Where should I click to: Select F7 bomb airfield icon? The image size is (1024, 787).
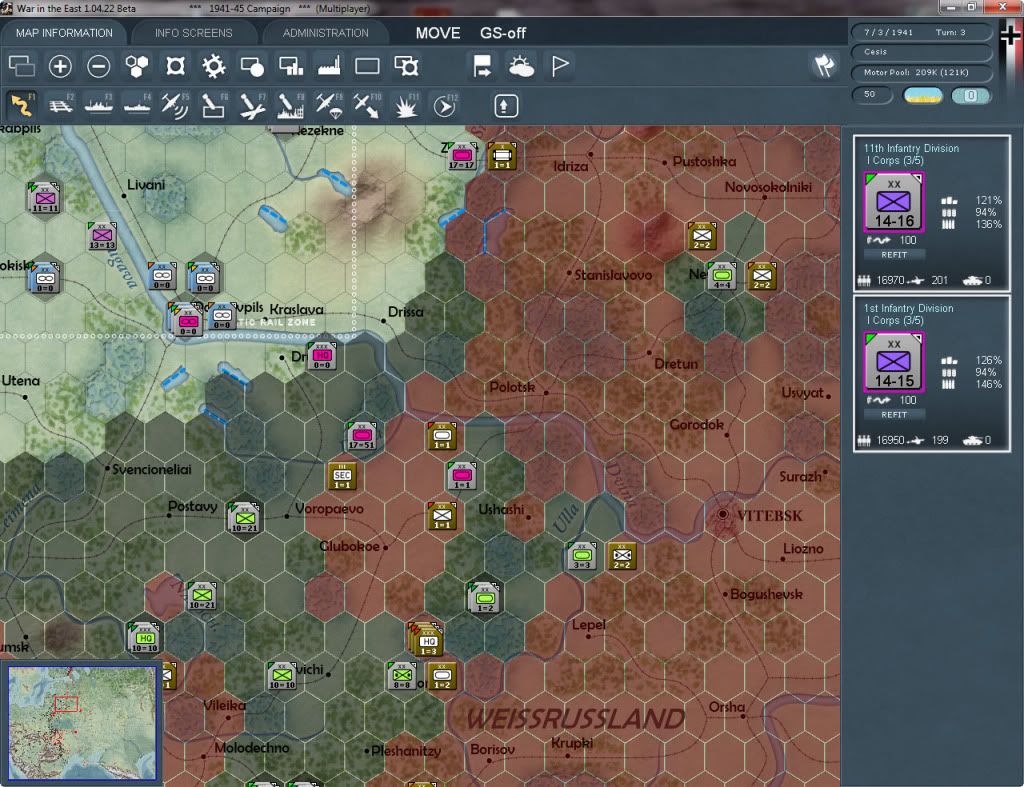point(252,105)
